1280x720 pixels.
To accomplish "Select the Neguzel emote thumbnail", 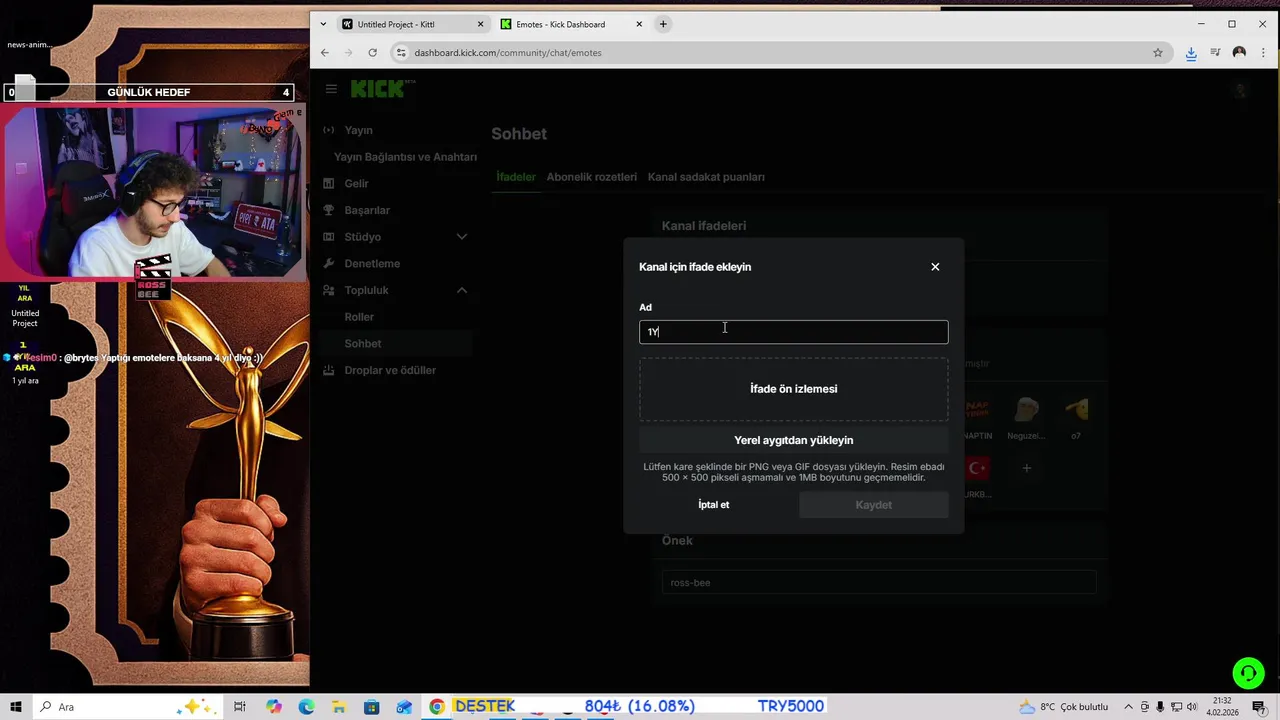I will [x=1026, y=410].
